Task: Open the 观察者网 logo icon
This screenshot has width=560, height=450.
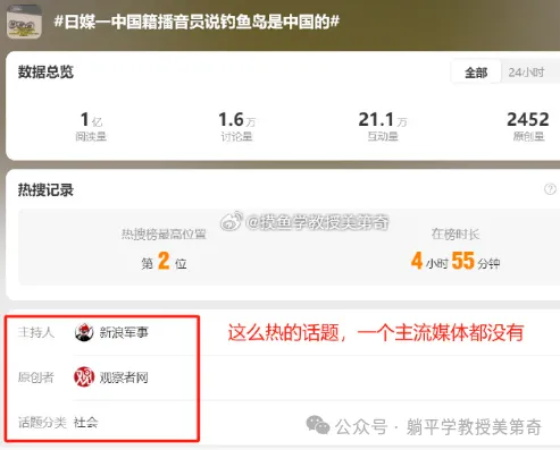Action: click(84, 377)
